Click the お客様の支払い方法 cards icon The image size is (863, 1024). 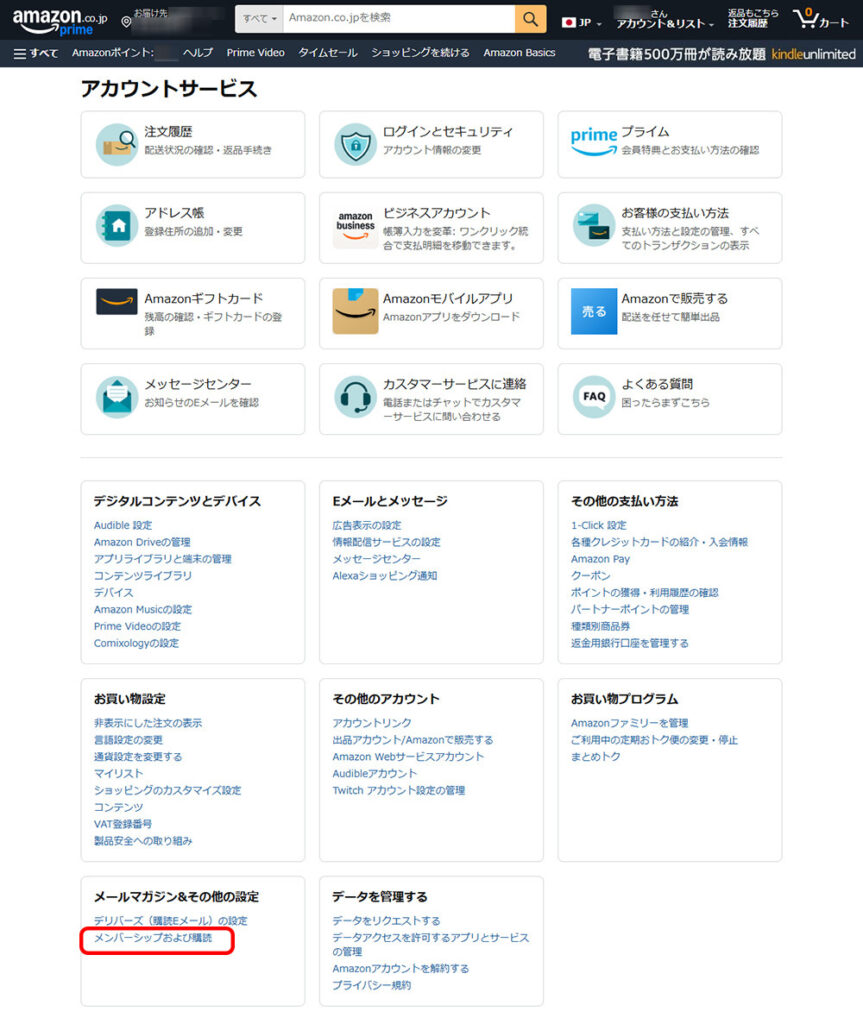(x=594, y=225)
